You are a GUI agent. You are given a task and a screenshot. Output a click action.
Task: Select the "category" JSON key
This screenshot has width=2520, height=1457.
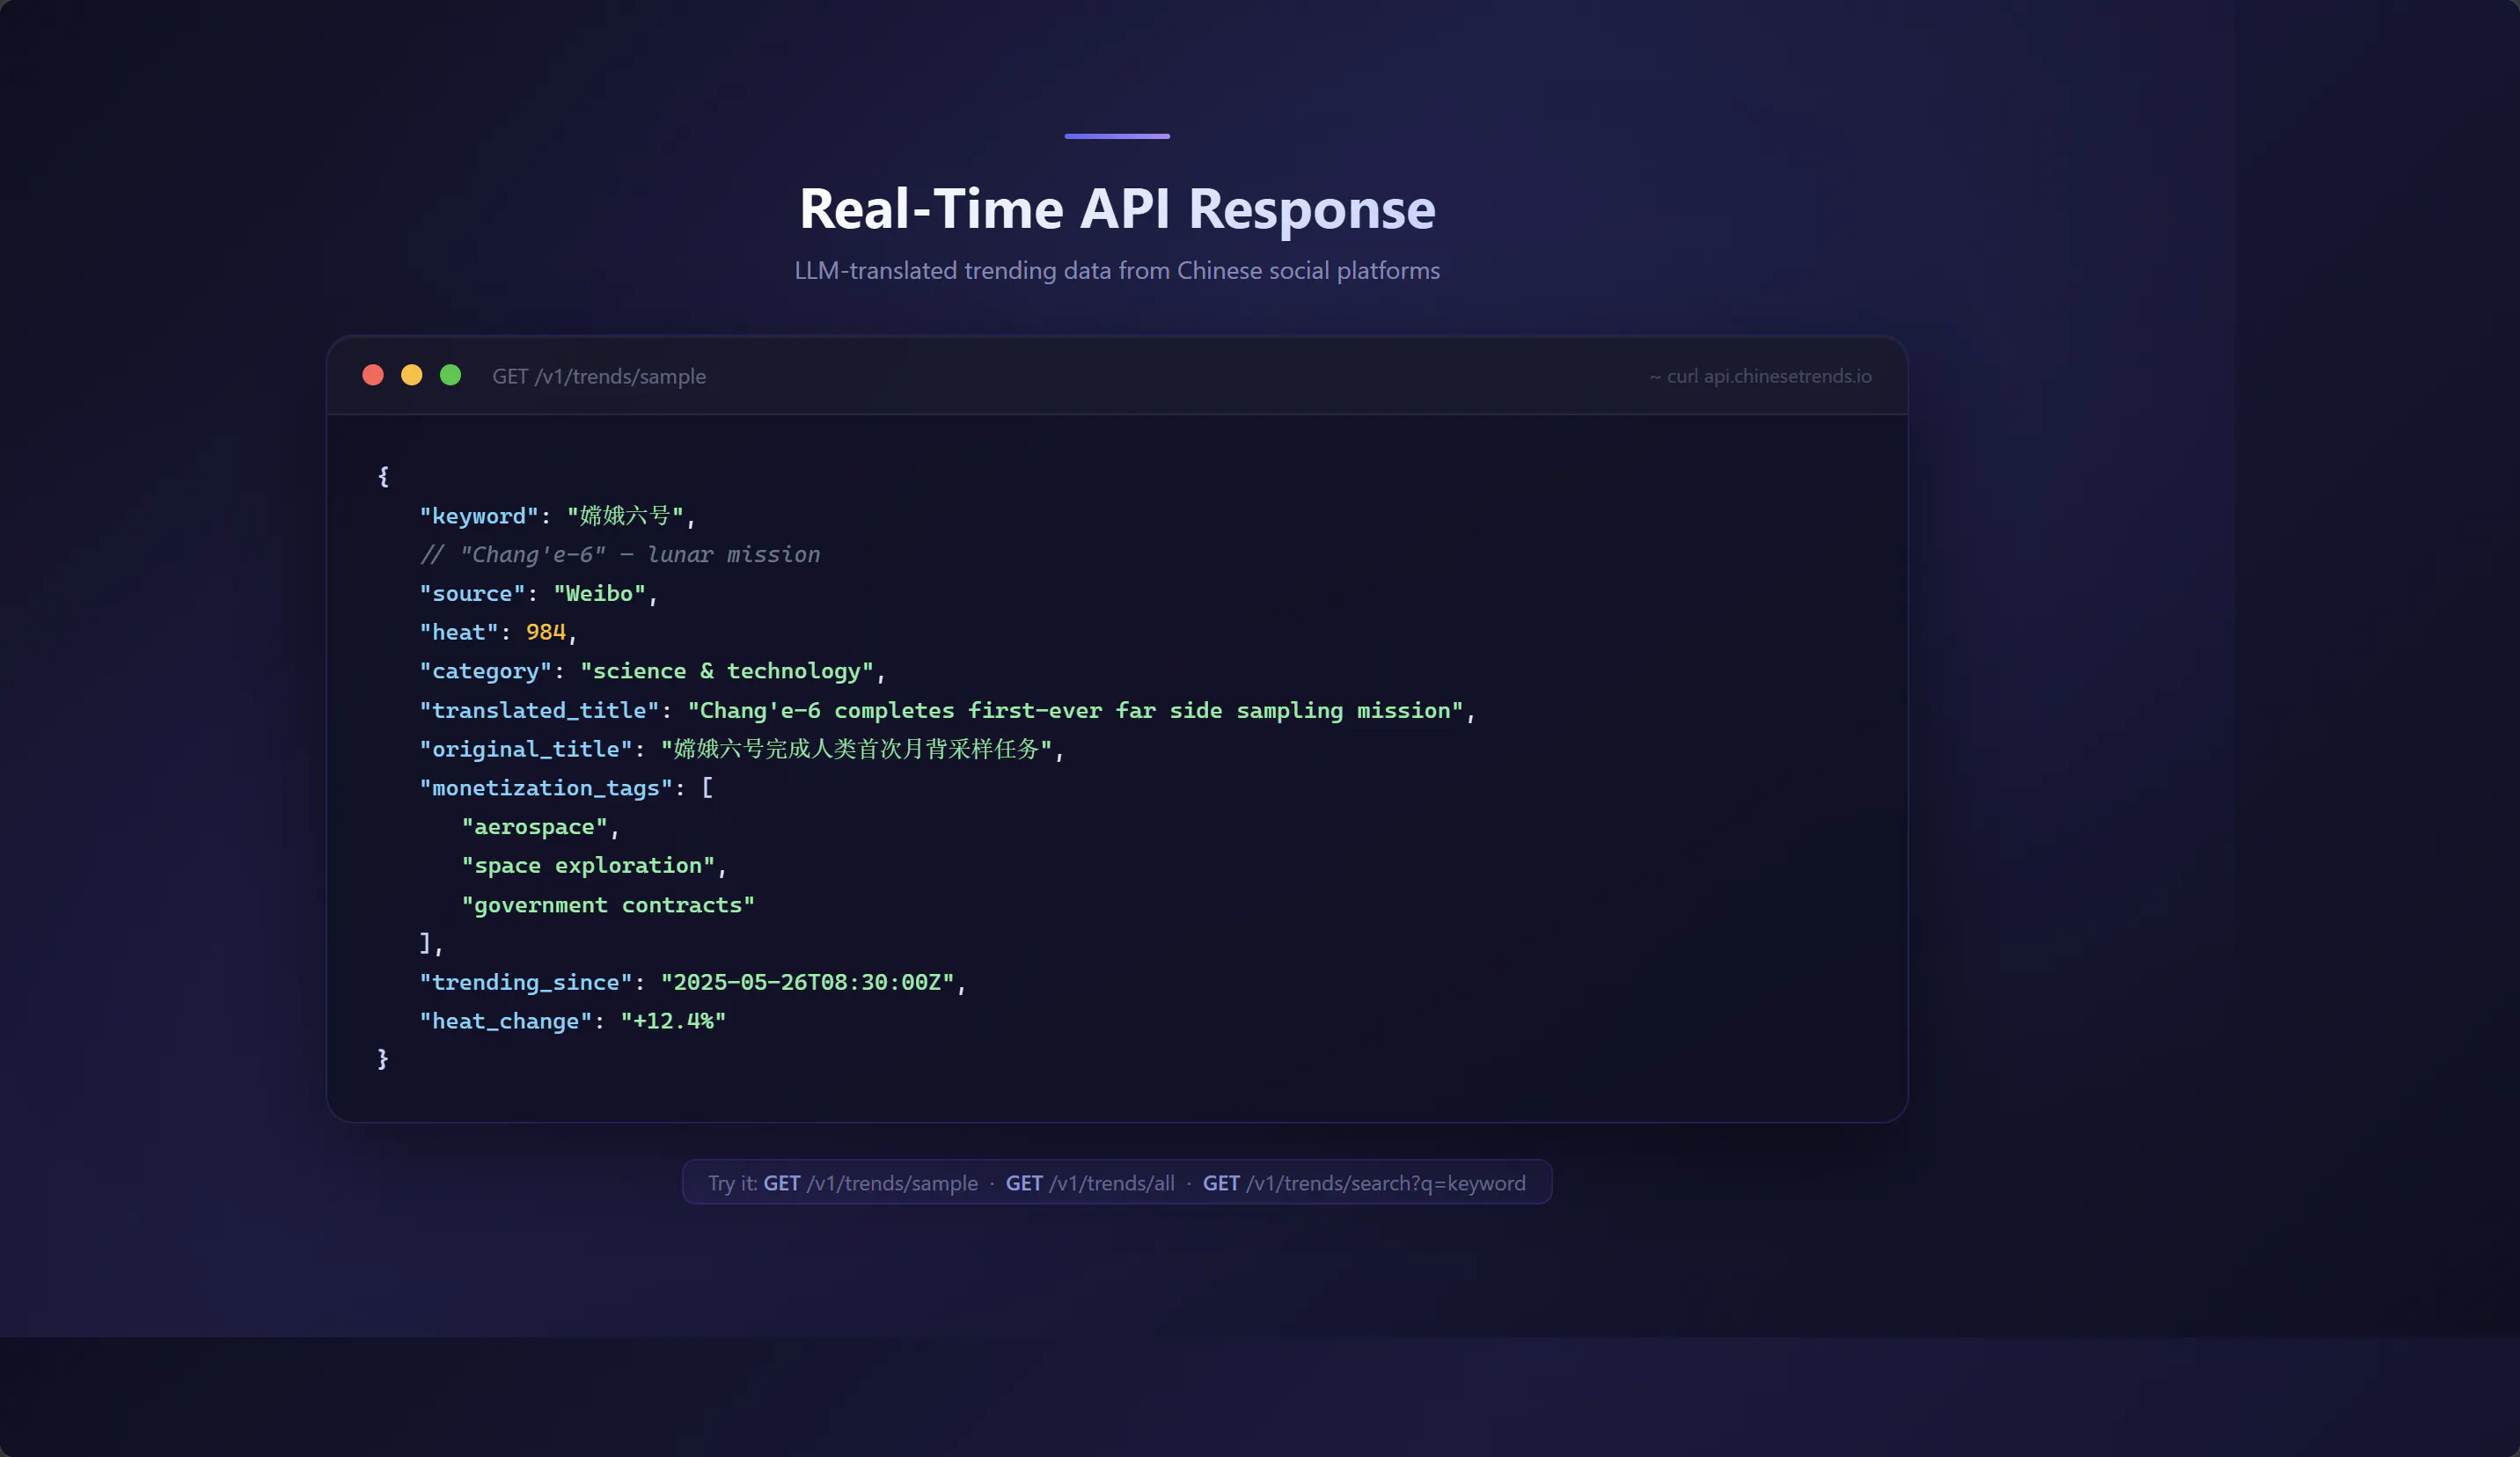486,671
